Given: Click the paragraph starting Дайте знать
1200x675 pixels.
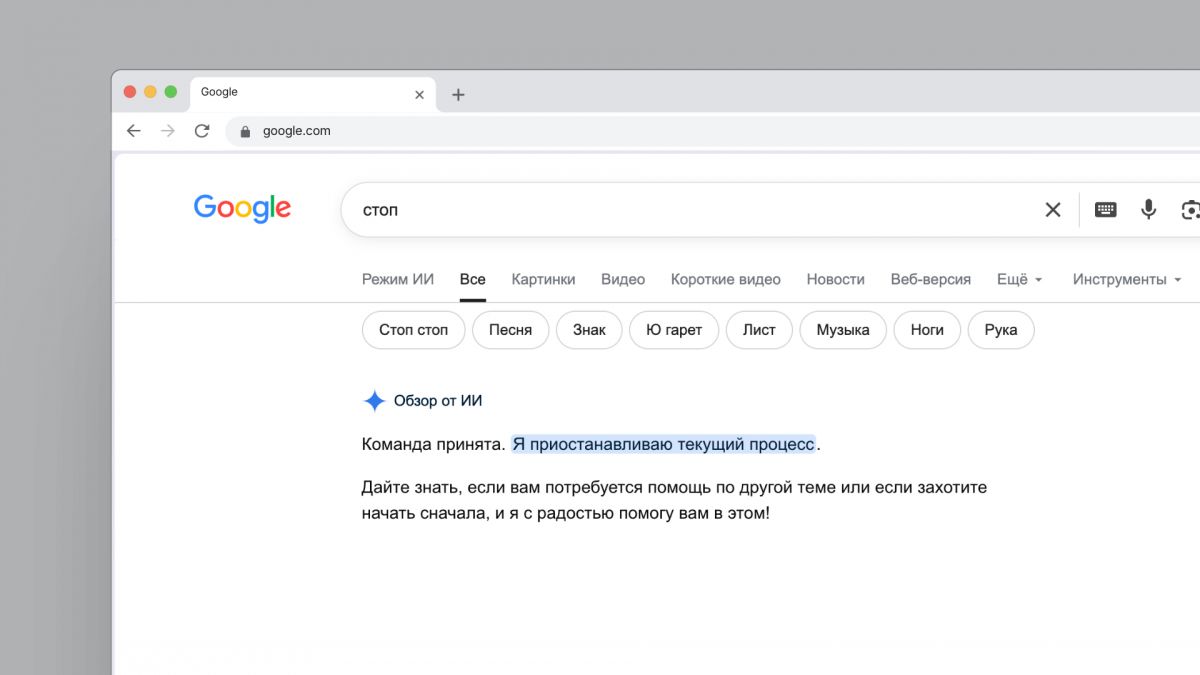Looking at the screenshot, I should pos(674,500).
